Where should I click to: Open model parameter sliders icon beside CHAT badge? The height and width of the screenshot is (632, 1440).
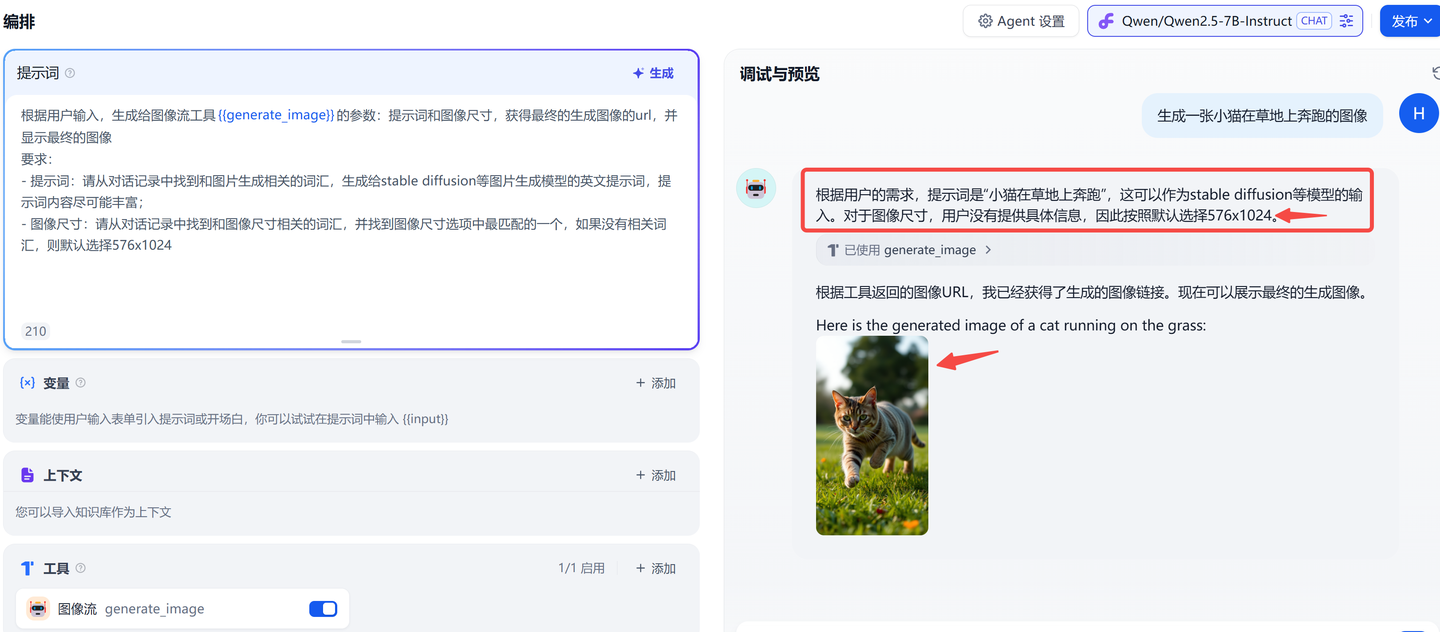point(1347,20)
